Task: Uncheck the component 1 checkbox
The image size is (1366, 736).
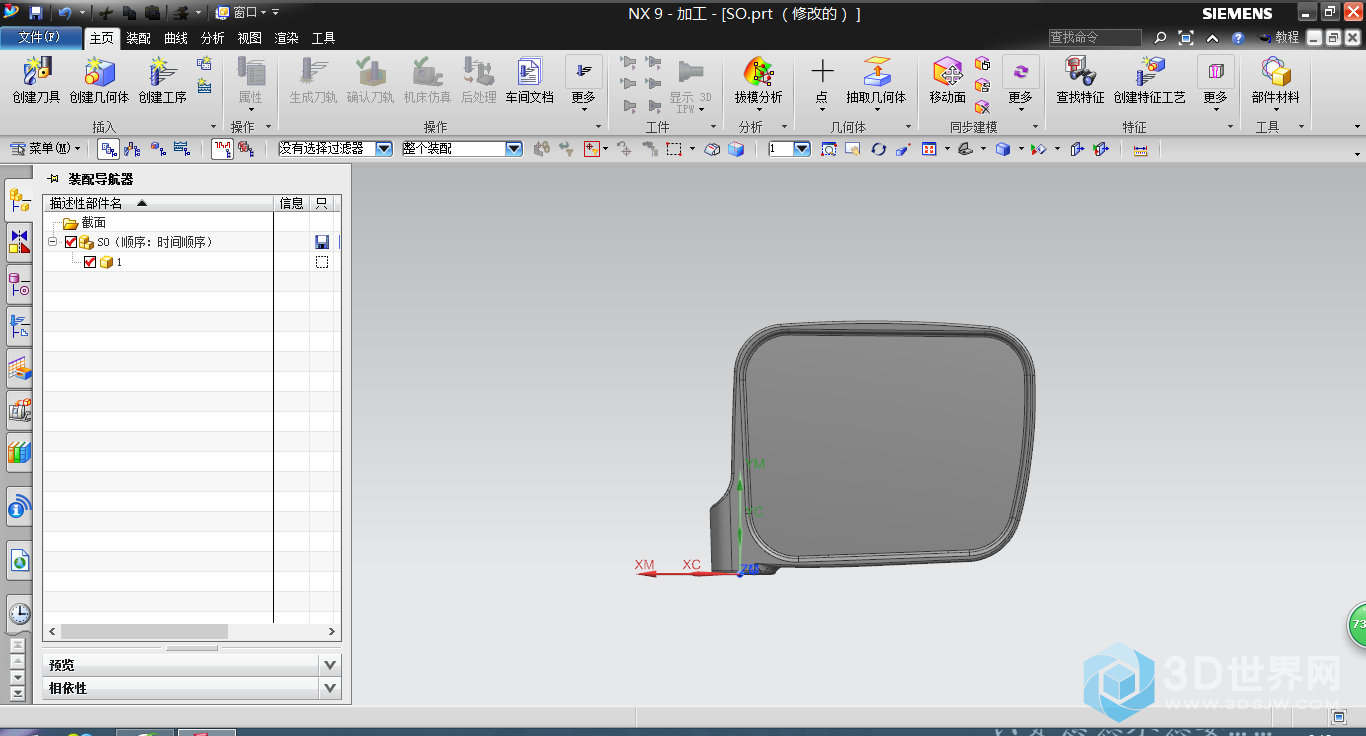Action: point(90,262)
